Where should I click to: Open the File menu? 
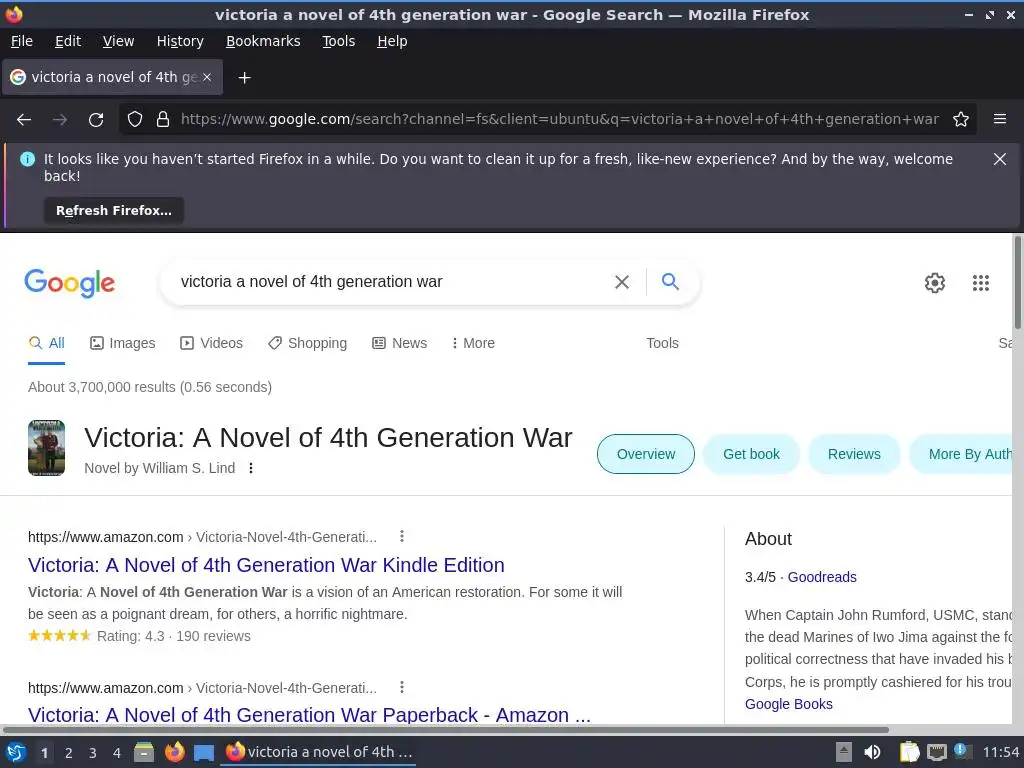[x=22, y=41]
